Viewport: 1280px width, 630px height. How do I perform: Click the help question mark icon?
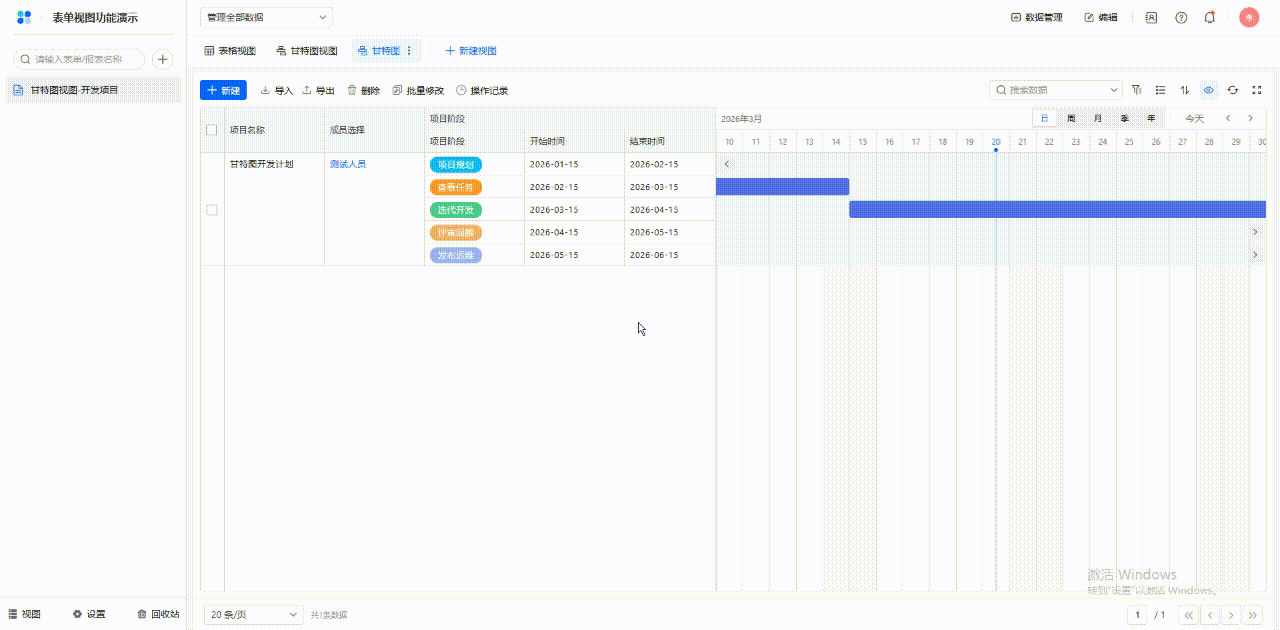click(x=1181, y=17)
